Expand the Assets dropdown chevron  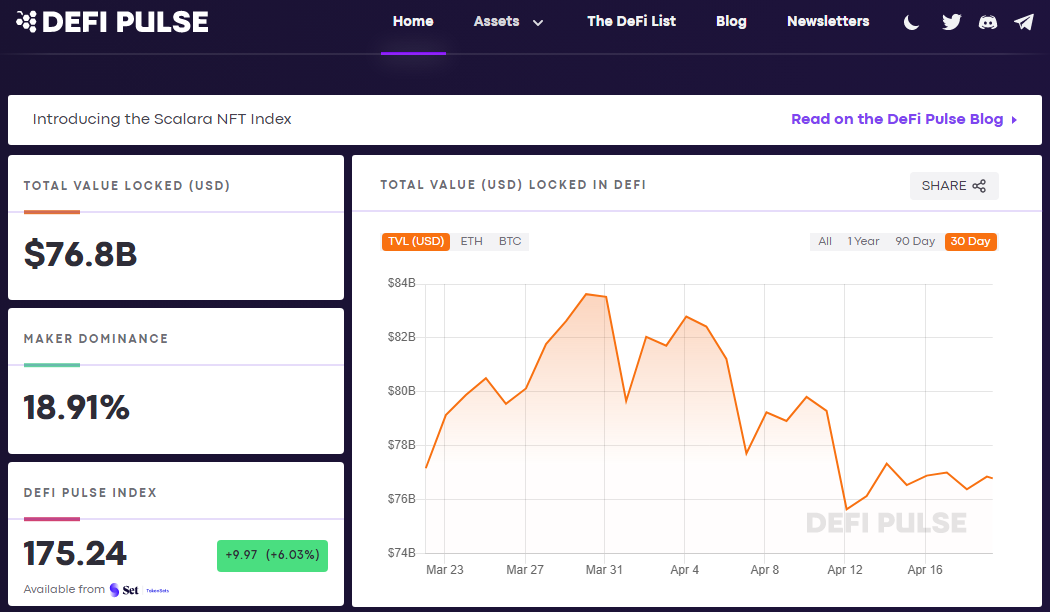click(538, 23)
